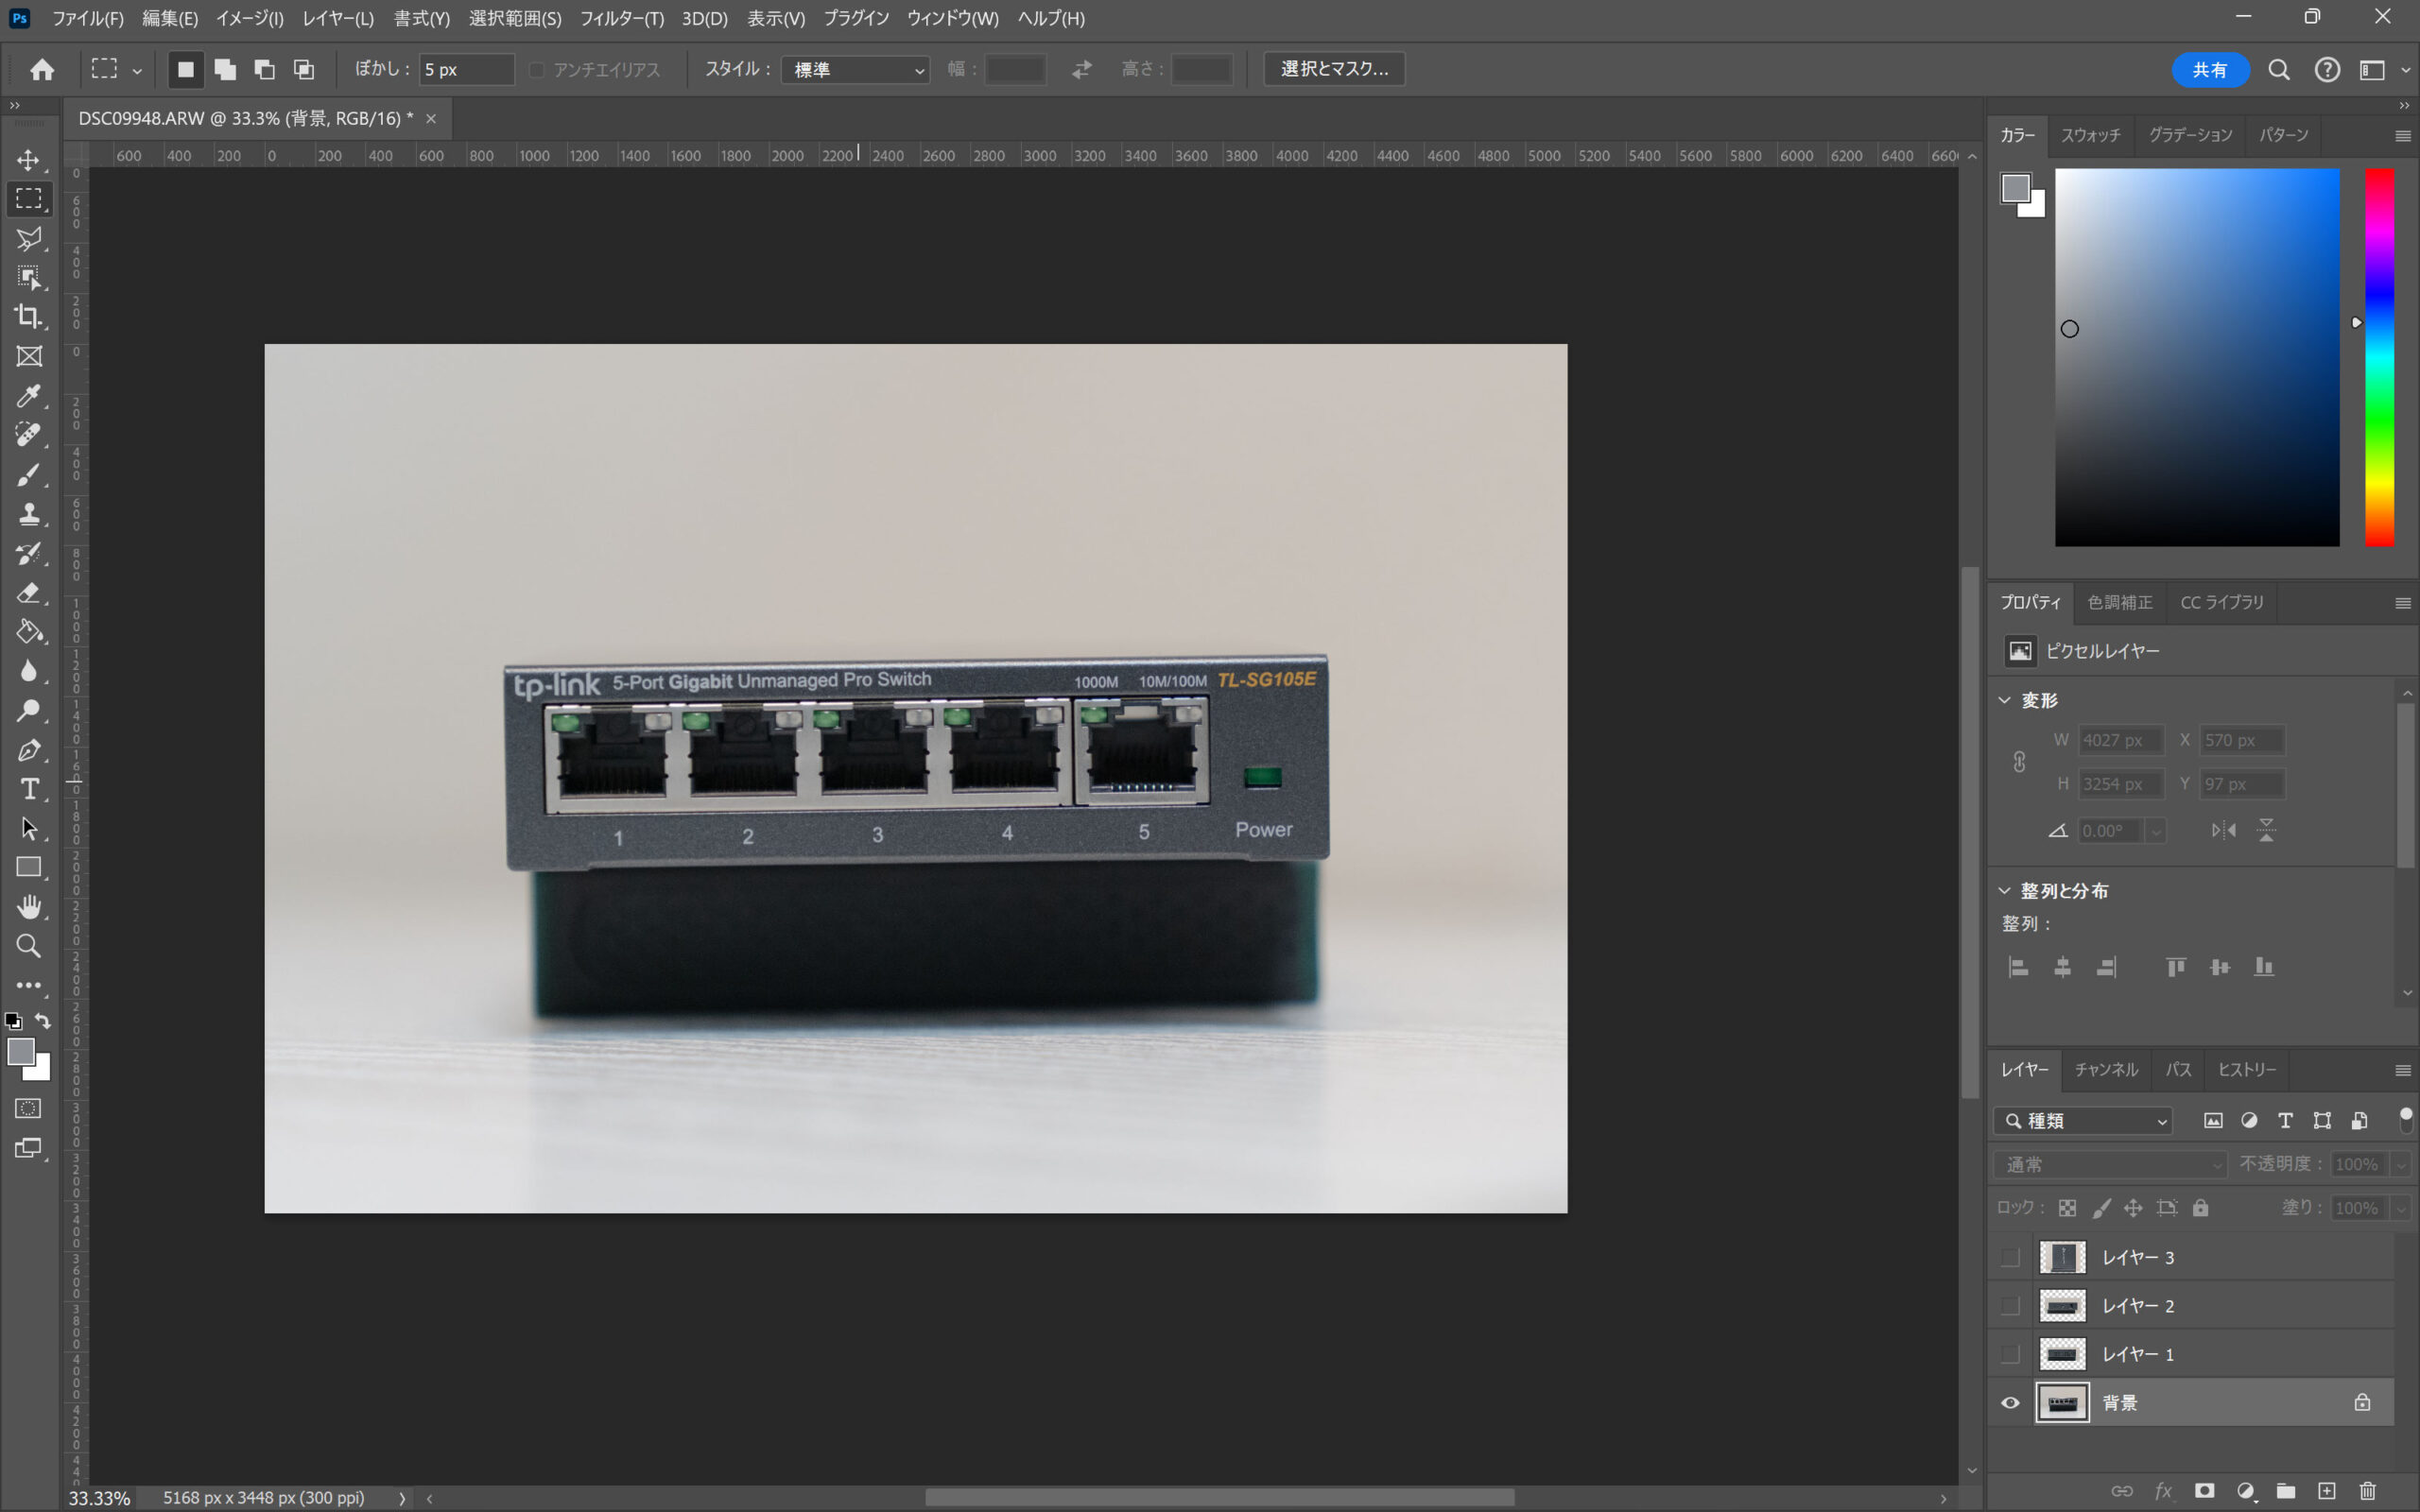
Task: Hide the 背景 layer with eye icon
Action: [2010, 1403]
